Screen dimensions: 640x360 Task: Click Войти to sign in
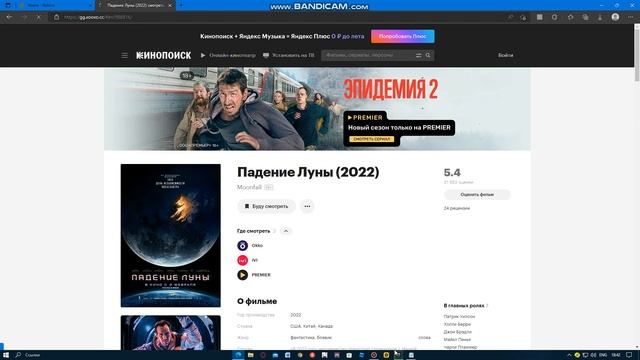[505, 55]
